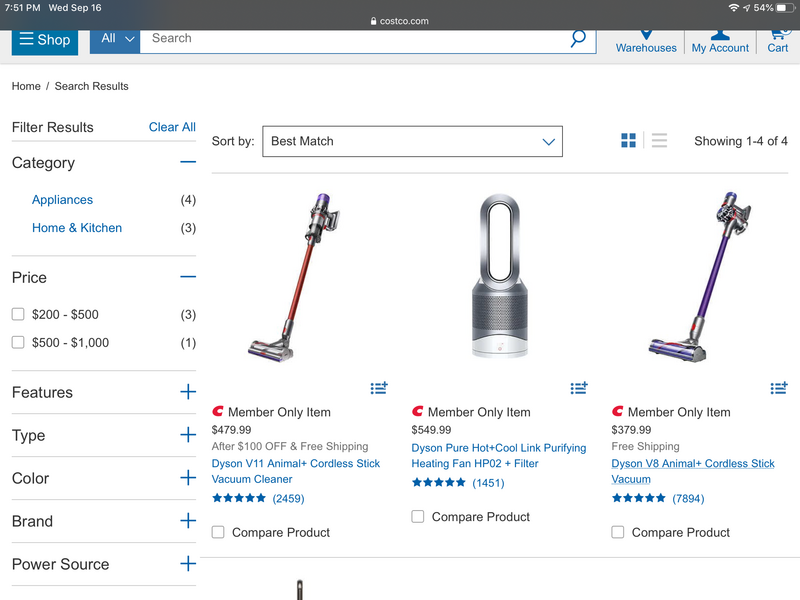Open the Shop hamburger menu
The width and height of the screenshot is (800, 600).
click(44, 40)
